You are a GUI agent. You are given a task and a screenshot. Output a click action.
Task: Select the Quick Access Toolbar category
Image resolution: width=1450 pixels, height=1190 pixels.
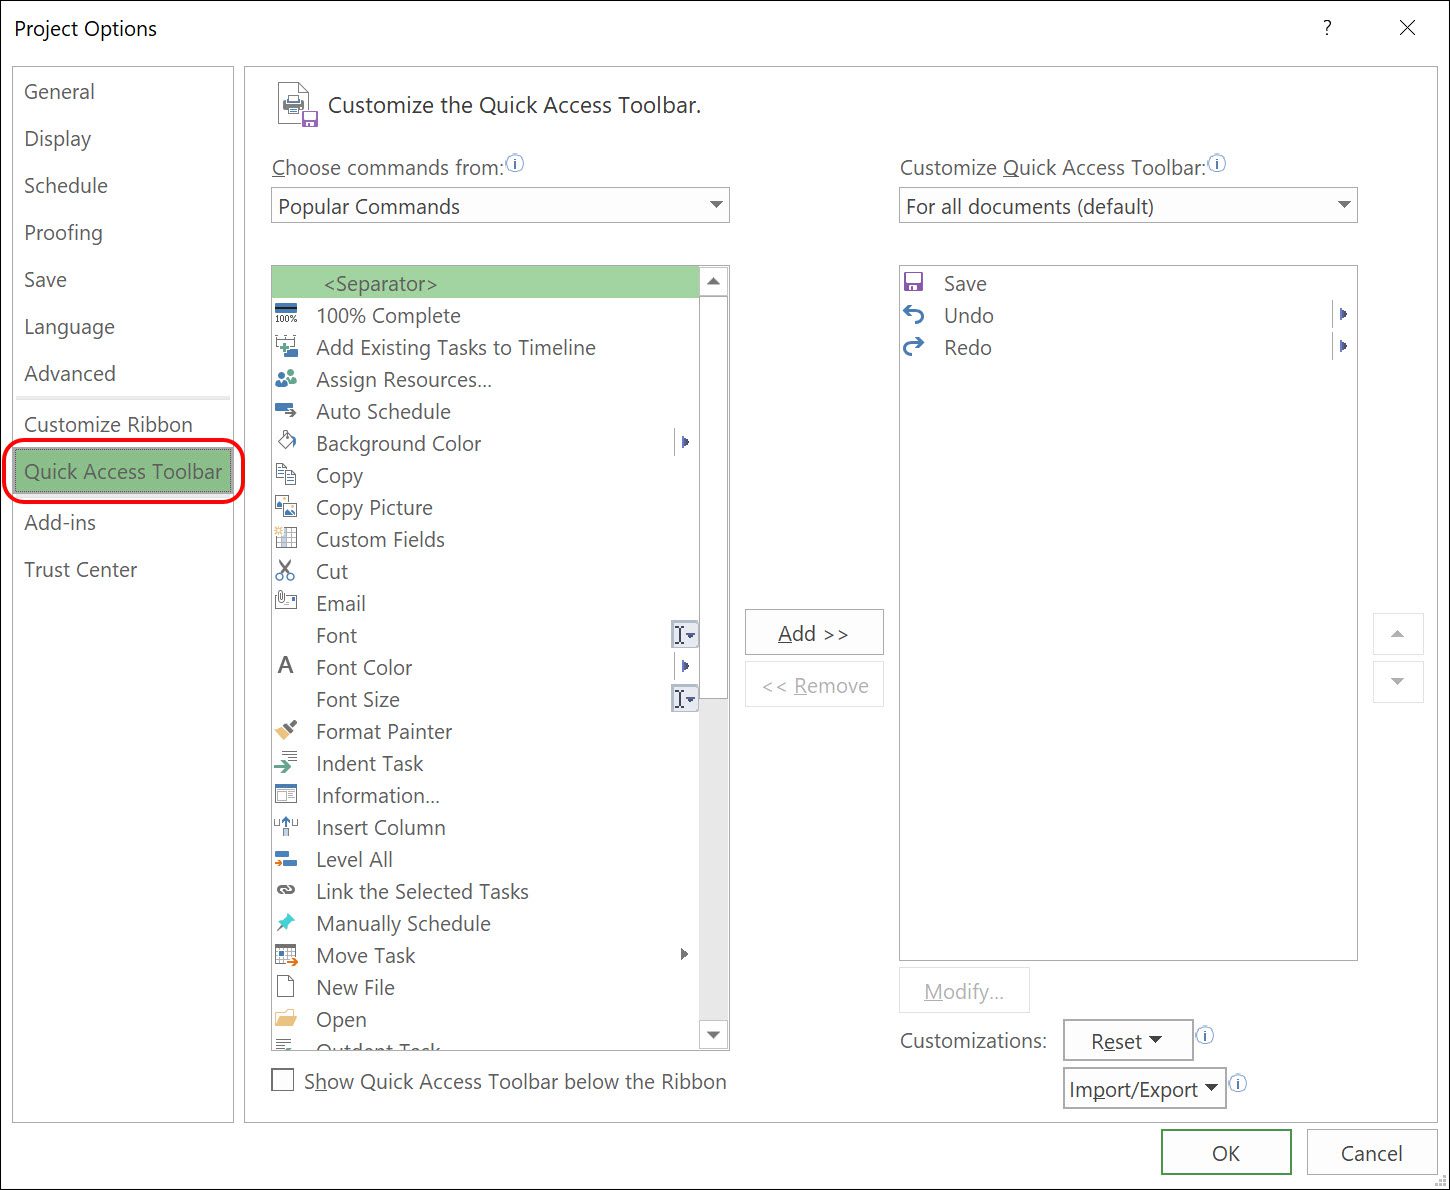[123, 471]
